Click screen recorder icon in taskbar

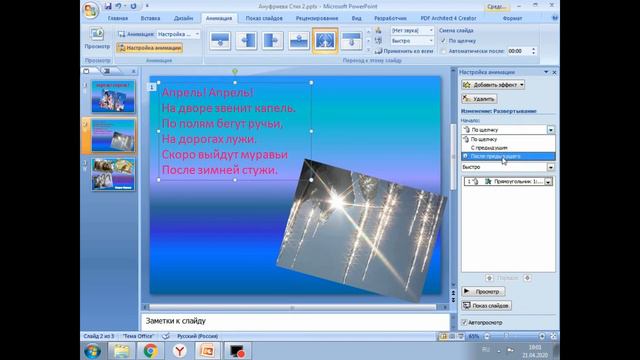point(237,351)
